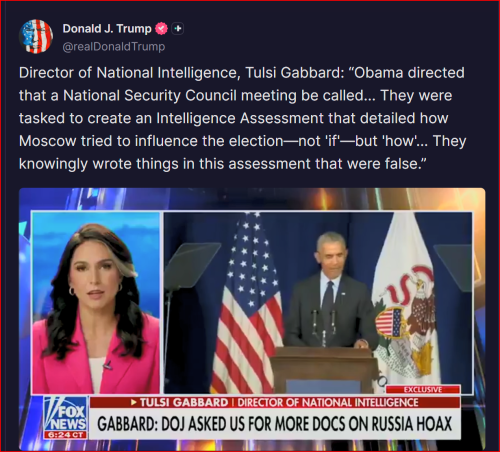This screenshot has width=500, height=452.
Task: Click the Obama podium footage panel
Action: tap(318, 302)
